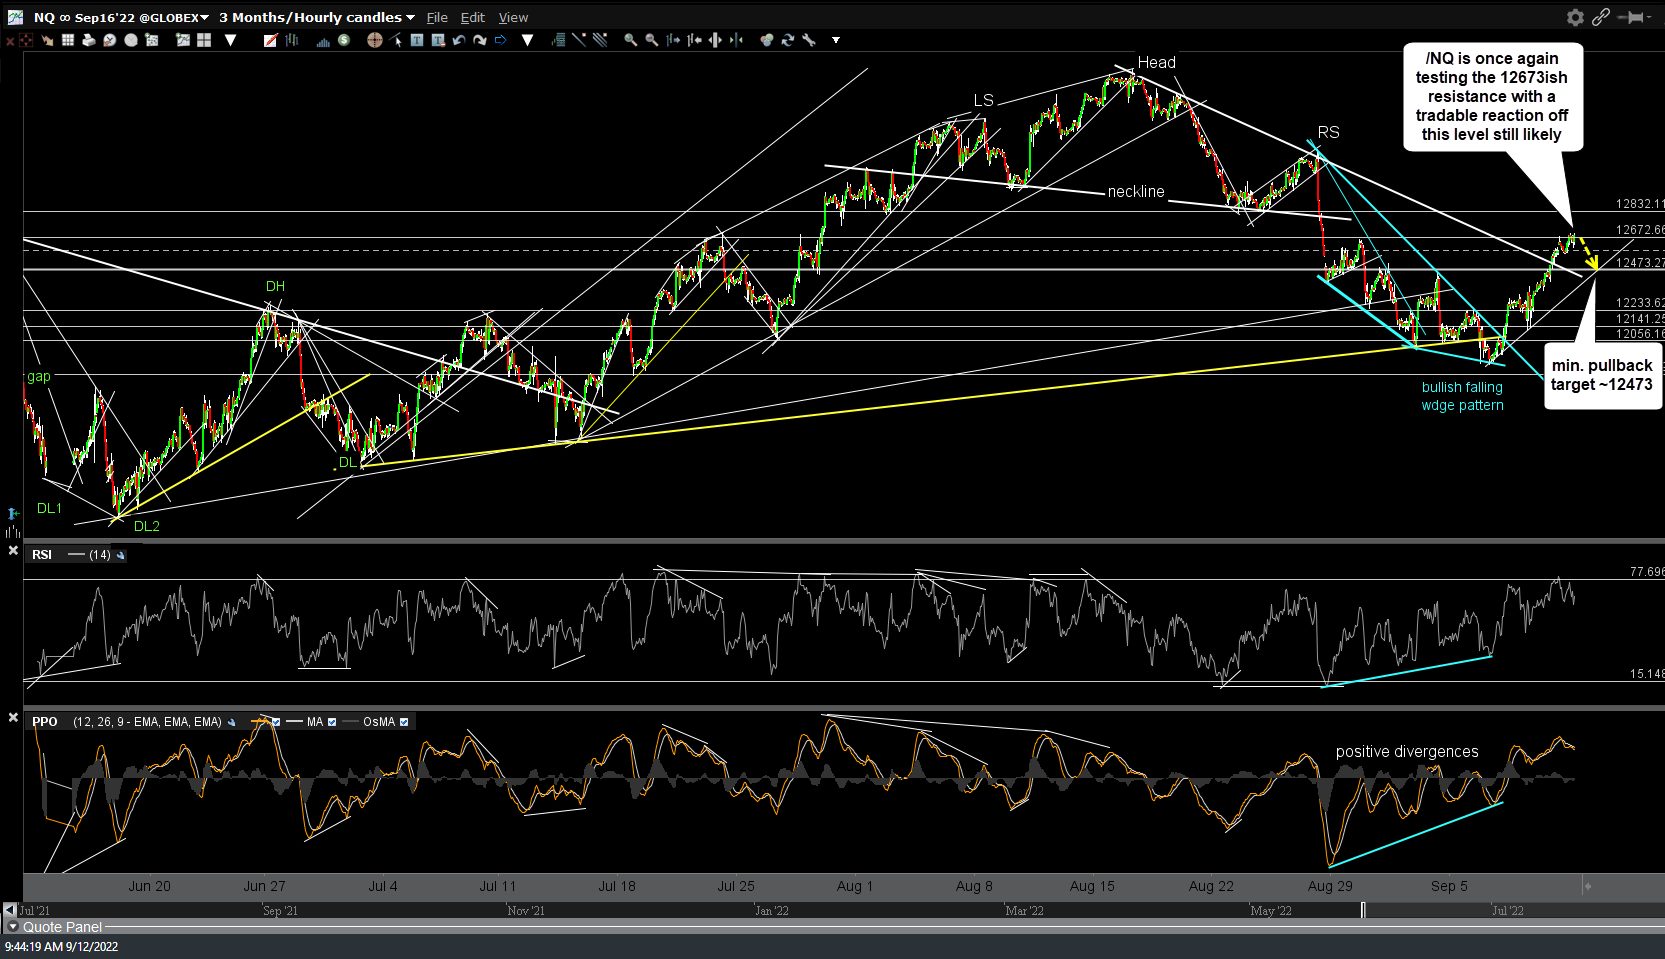Open the gear settings icon at top right

1575,17
